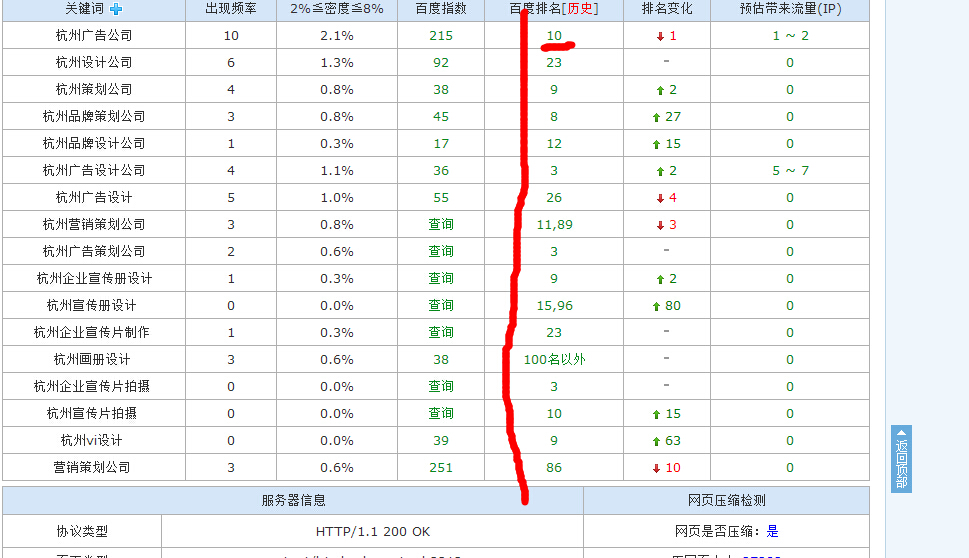Click the 服务器信息 section header
This screenshot has height=558, width=969.
tap(293, 500)
